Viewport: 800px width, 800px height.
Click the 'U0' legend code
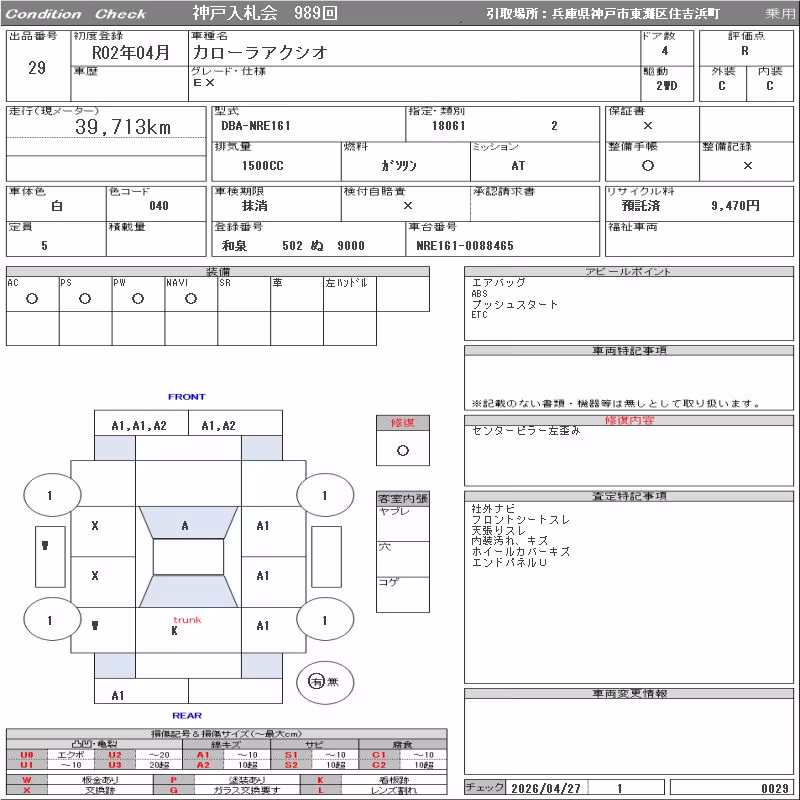point(27,755)
